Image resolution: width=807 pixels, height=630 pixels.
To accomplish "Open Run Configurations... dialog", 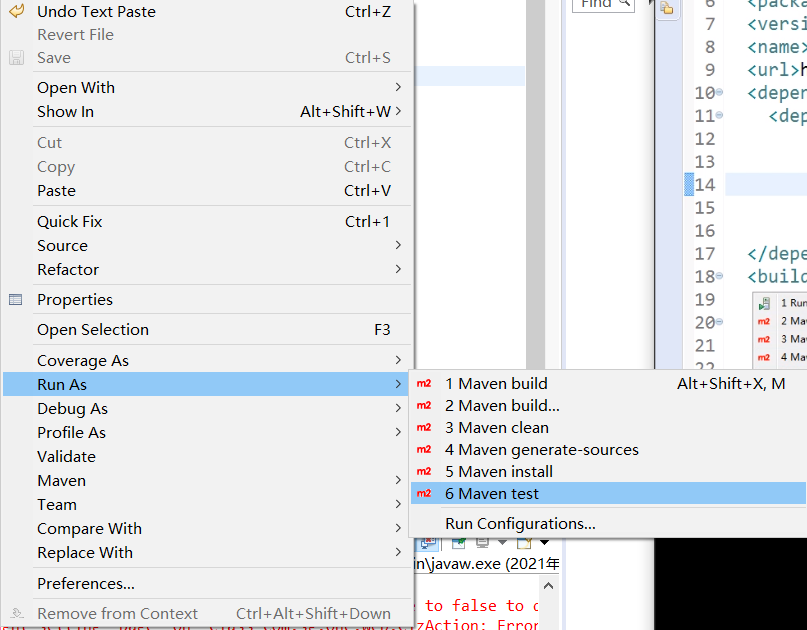I will [x=608, y=523].
